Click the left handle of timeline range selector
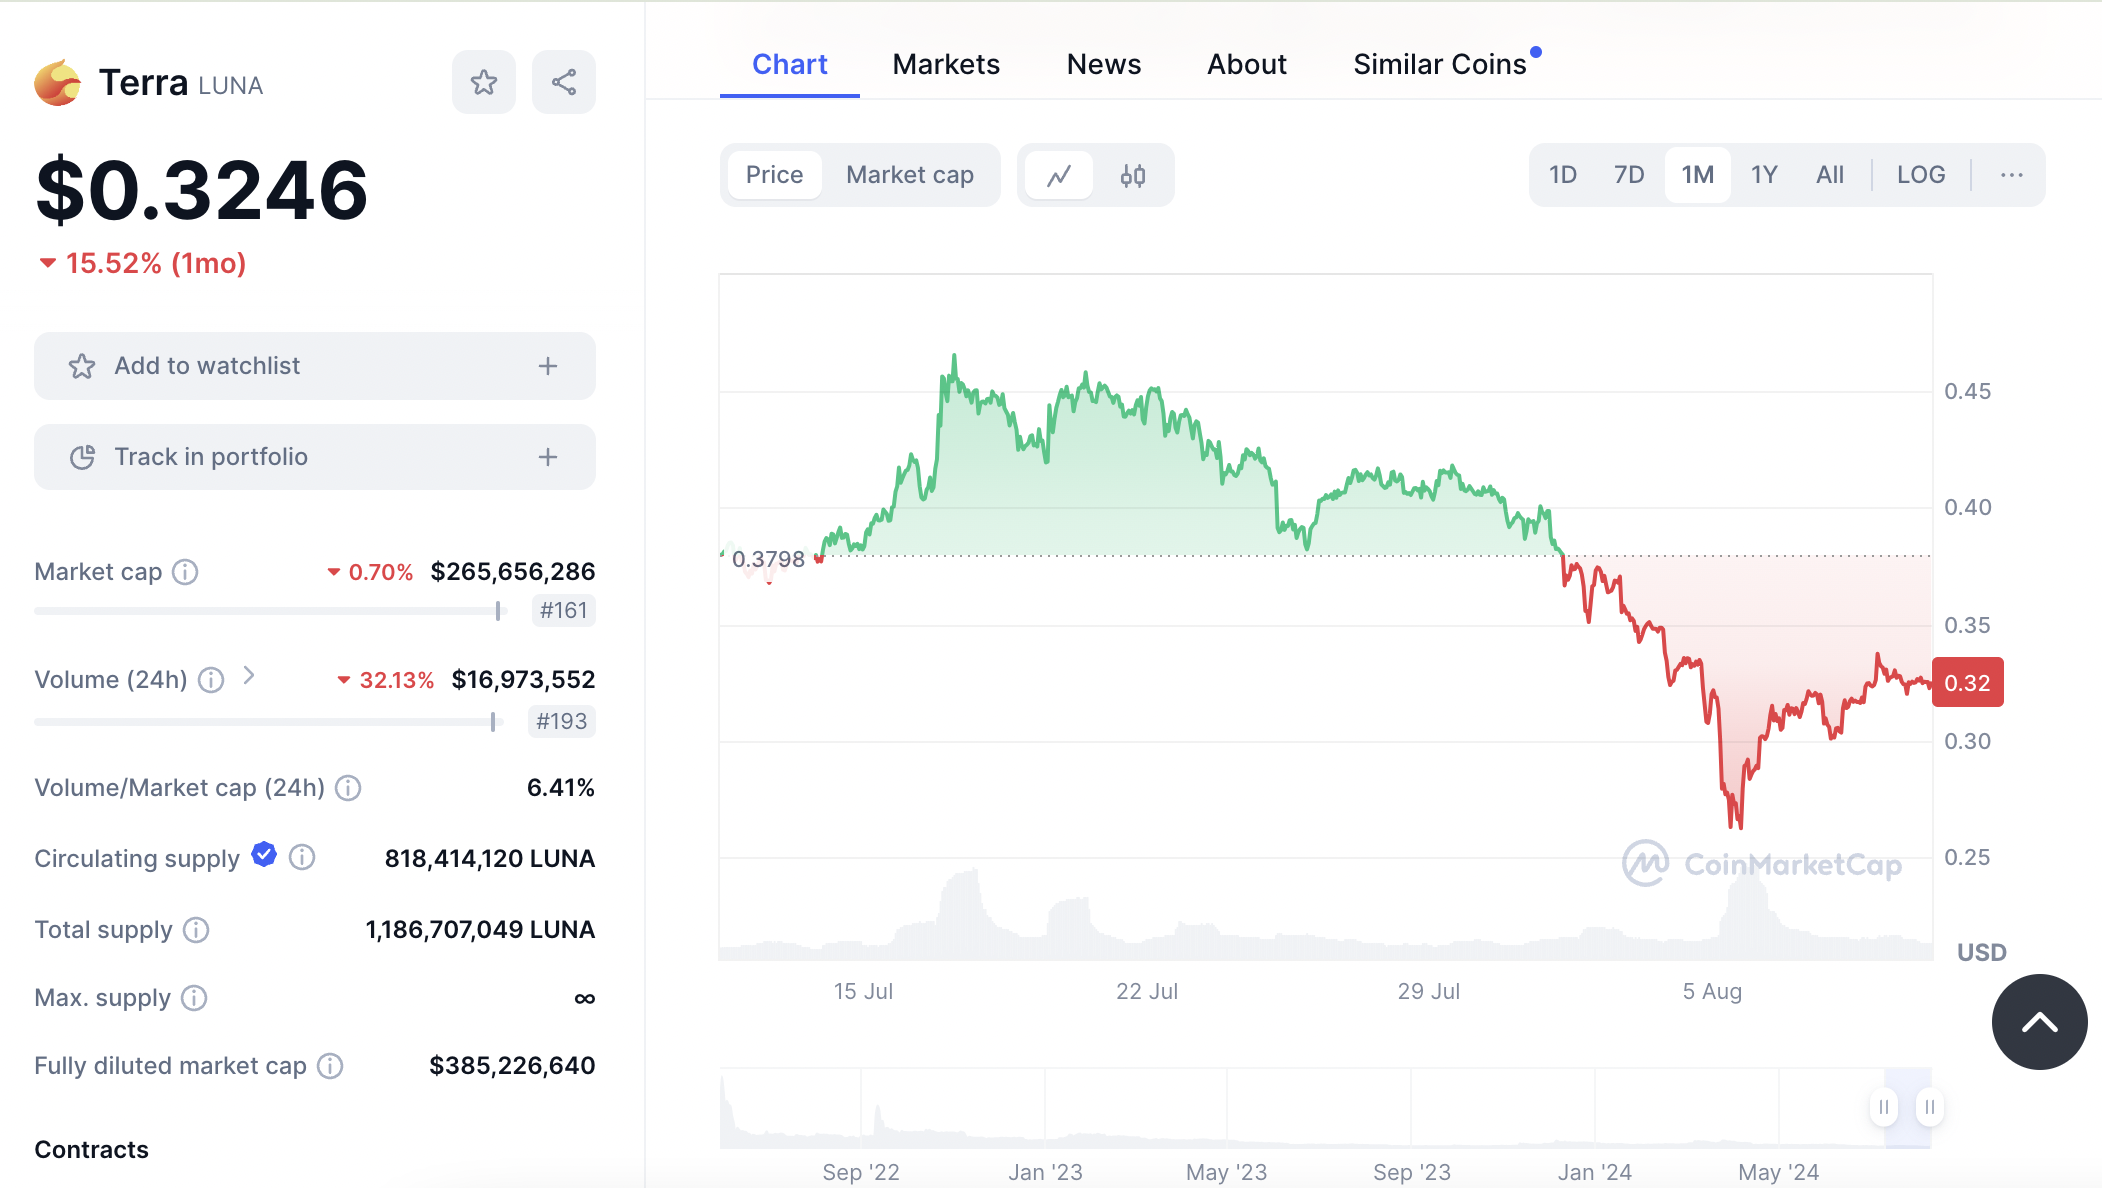Image resolution: width=2102 pixels, height=1188 pixels. [x=1884, y=1107]
